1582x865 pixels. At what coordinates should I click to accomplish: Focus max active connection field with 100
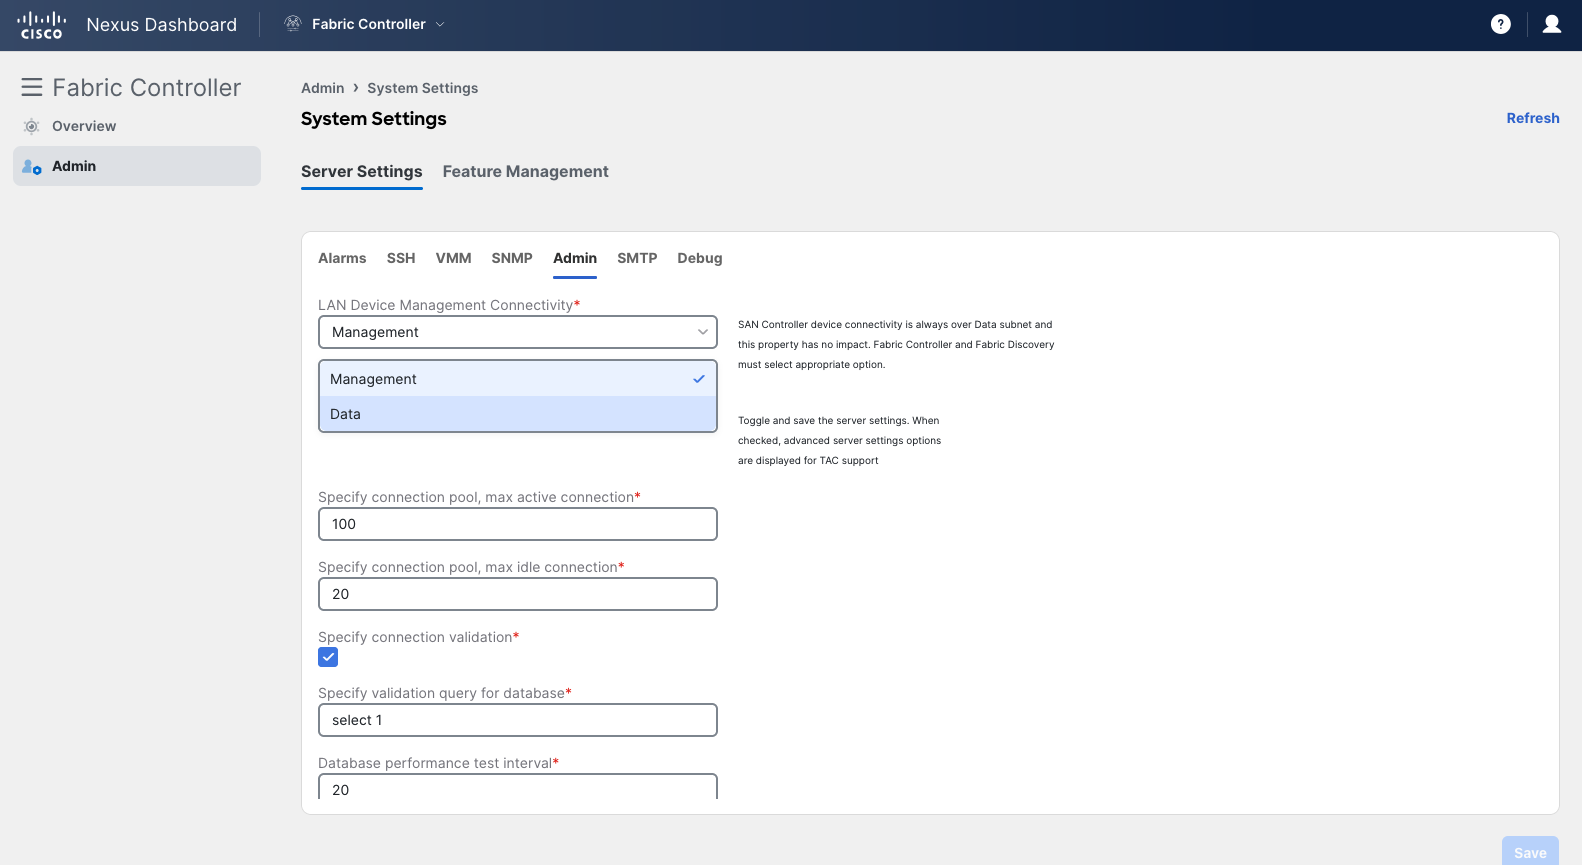(x=518, y=524)
